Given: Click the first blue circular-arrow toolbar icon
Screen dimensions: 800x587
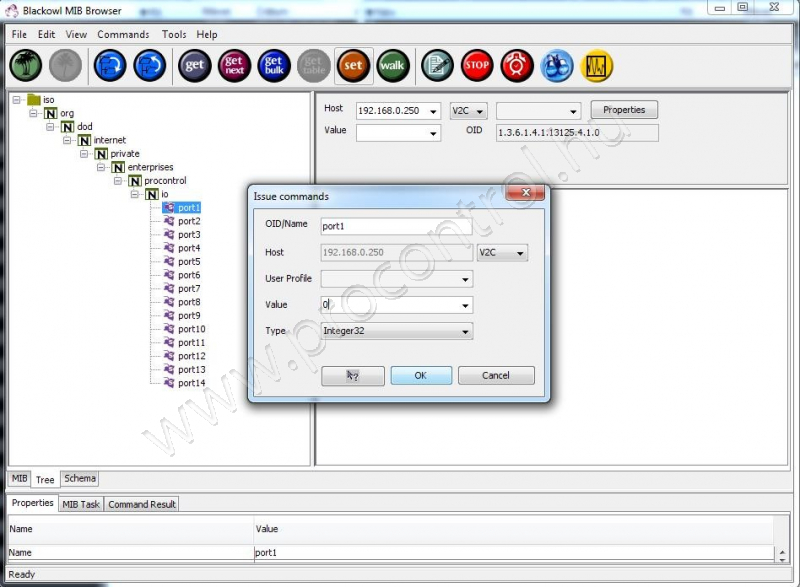Looking at the screenshot, I should pyautogui.click(x=110, y=65).
